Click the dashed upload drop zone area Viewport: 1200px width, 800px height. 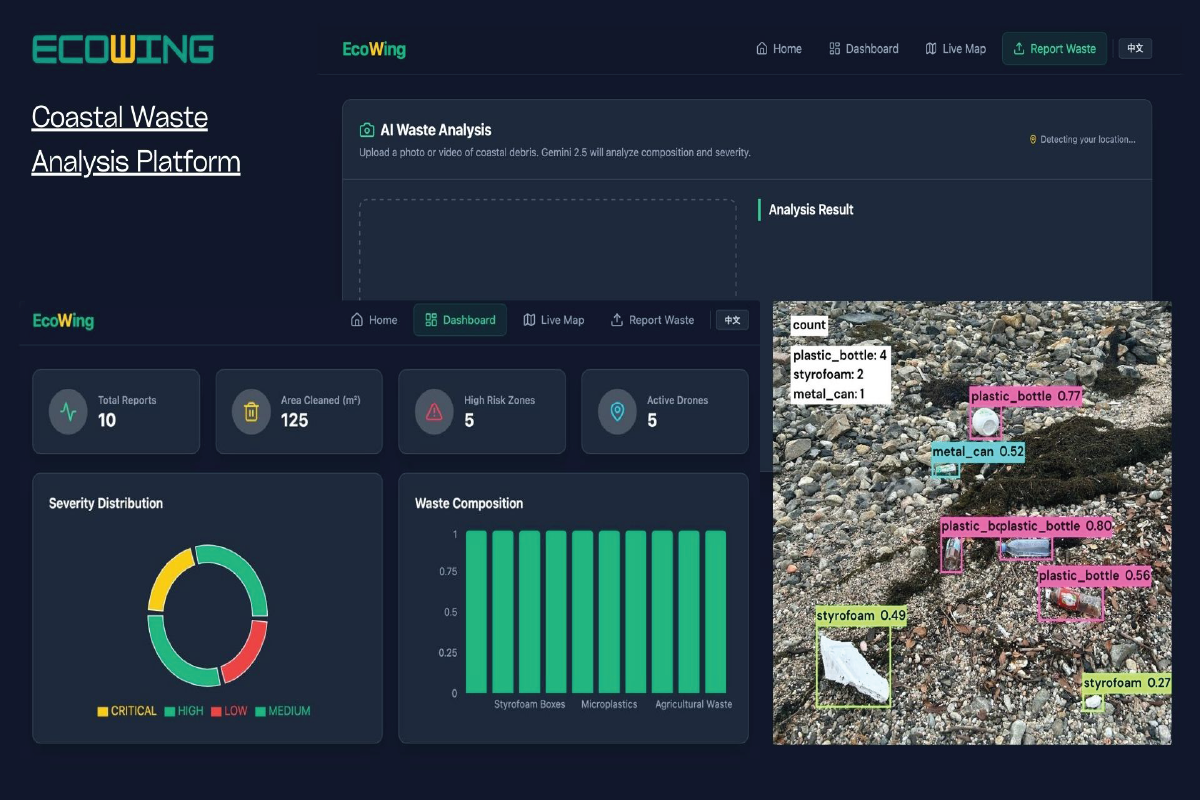(x=547, y=250)
